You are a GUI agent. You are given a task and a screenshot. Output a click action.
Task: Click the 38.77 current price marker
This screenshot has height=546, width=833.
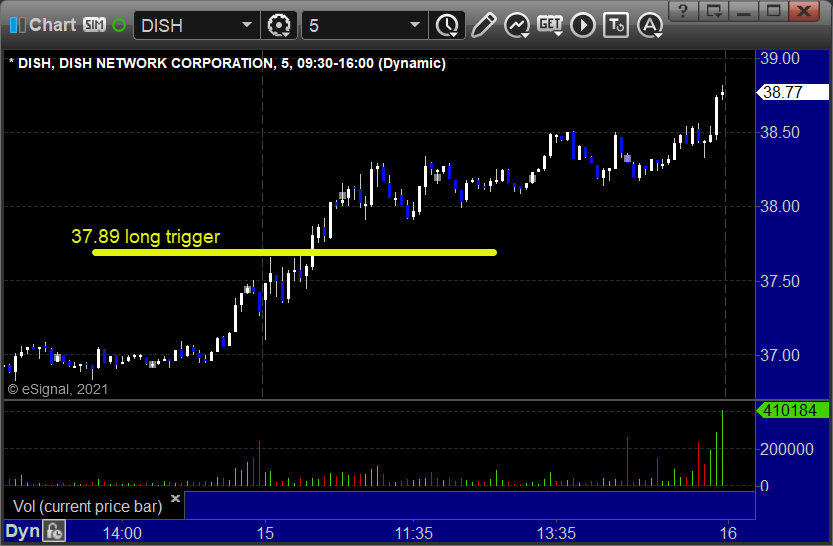pos(792,92)
